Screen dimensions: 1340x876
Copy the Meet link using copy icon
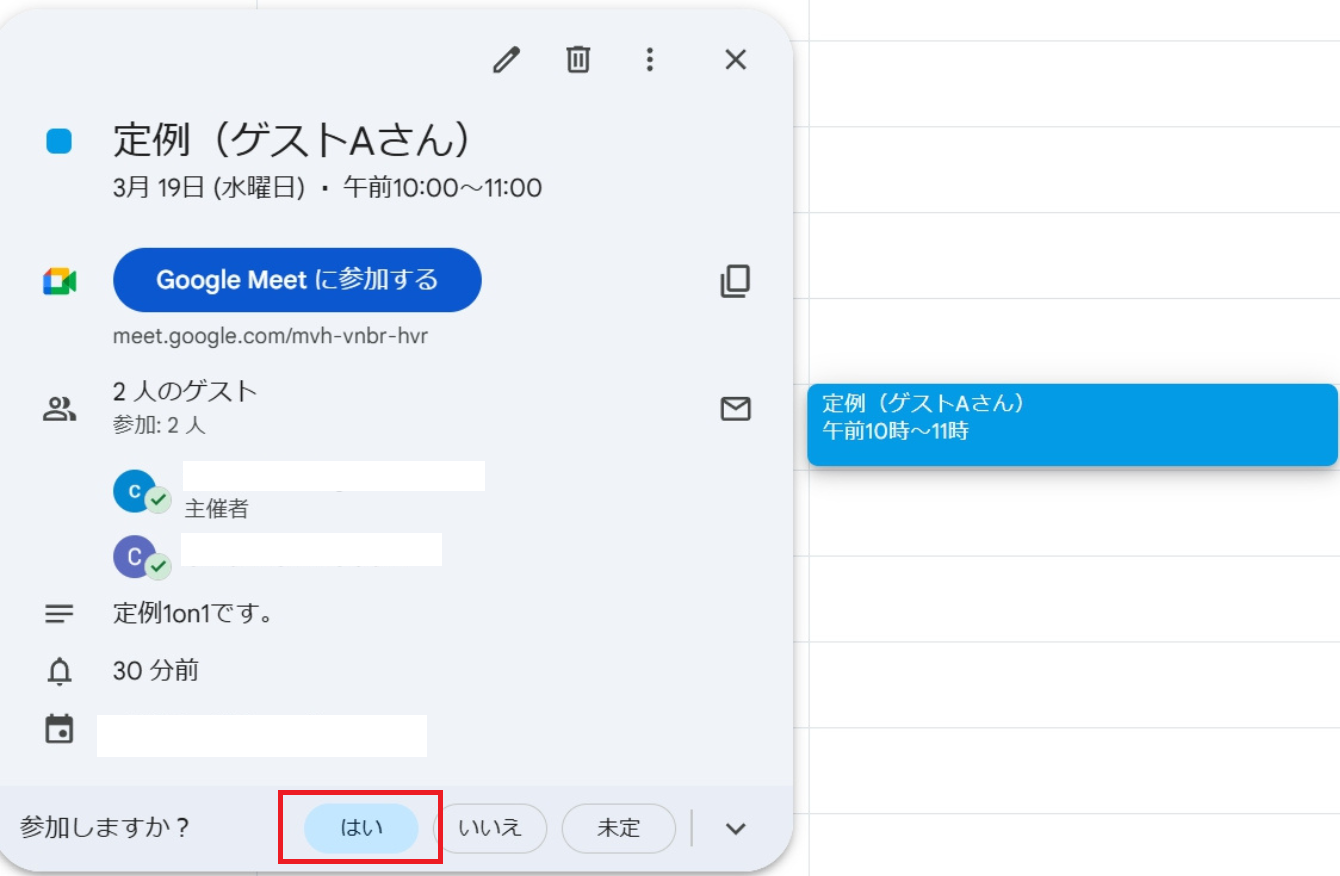pyautogui.click(x=735, y=281)
